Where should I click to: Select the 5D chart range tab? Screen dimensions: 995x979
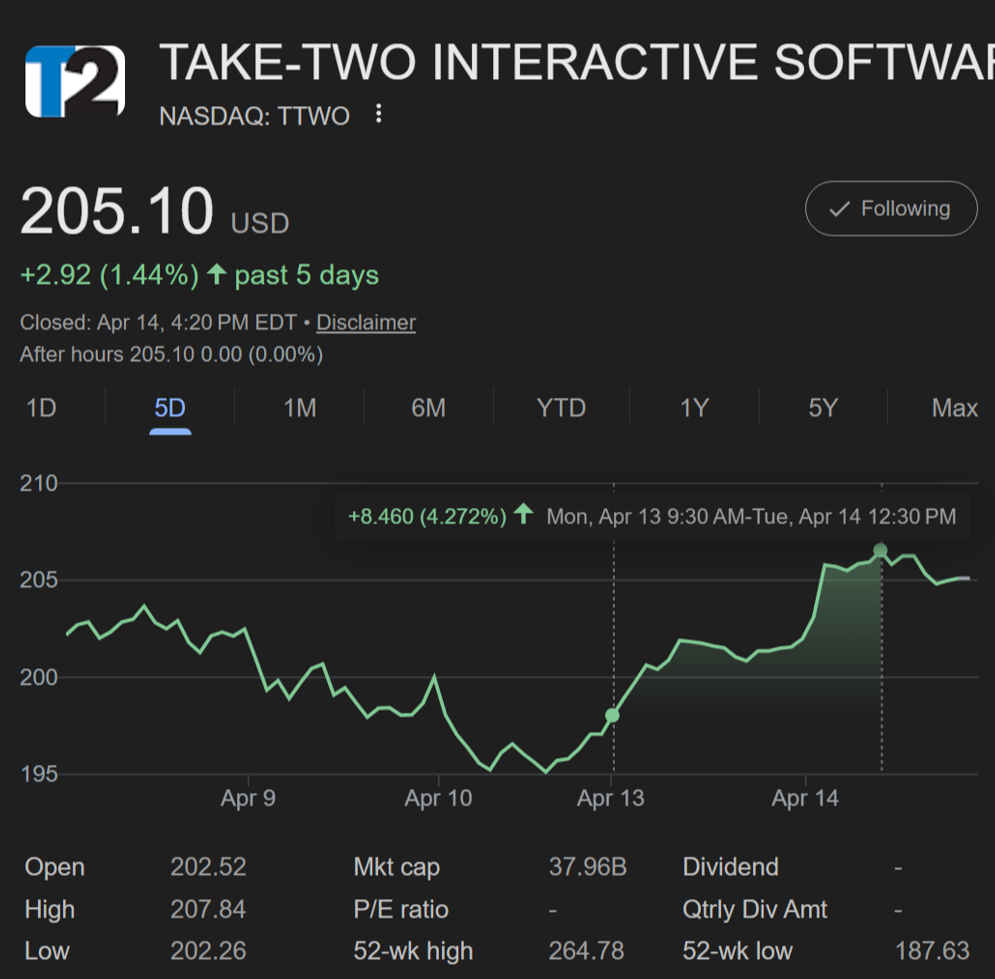pos(170,408)
